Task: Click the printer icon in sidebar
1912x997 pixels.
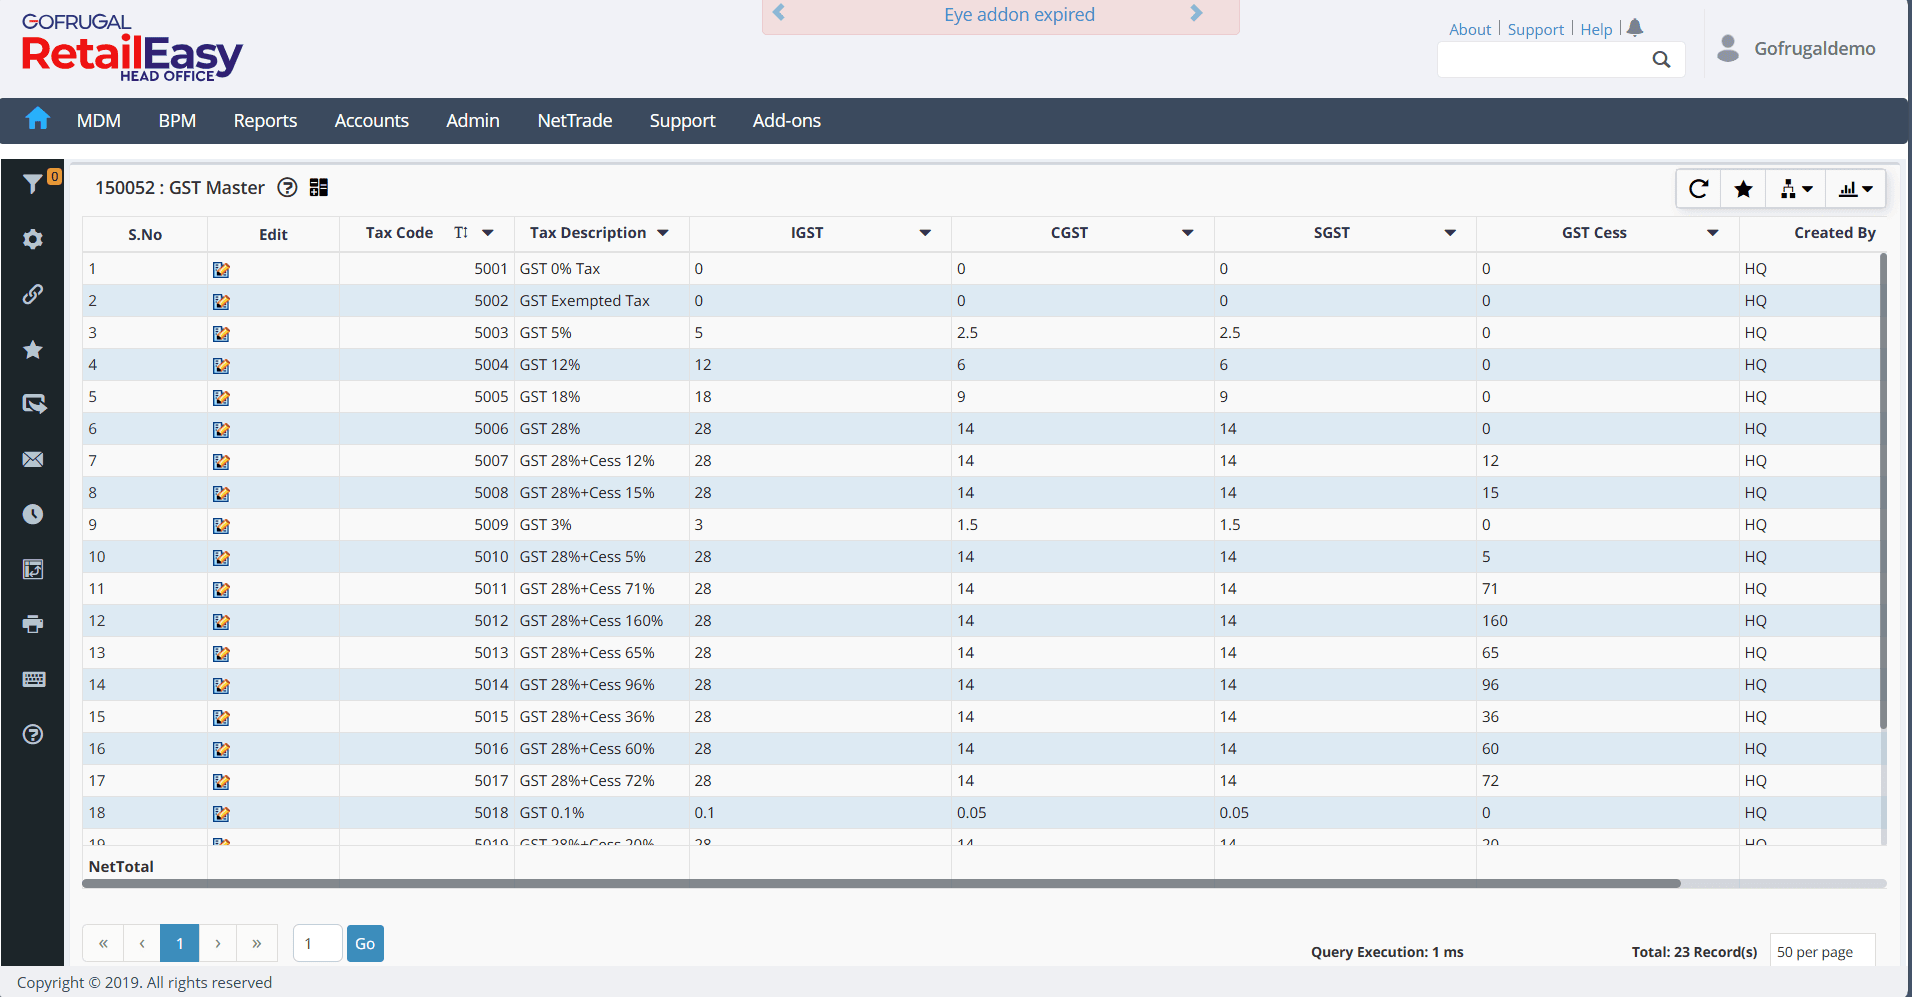Action: pyautogui.click(x=33, y=624)
